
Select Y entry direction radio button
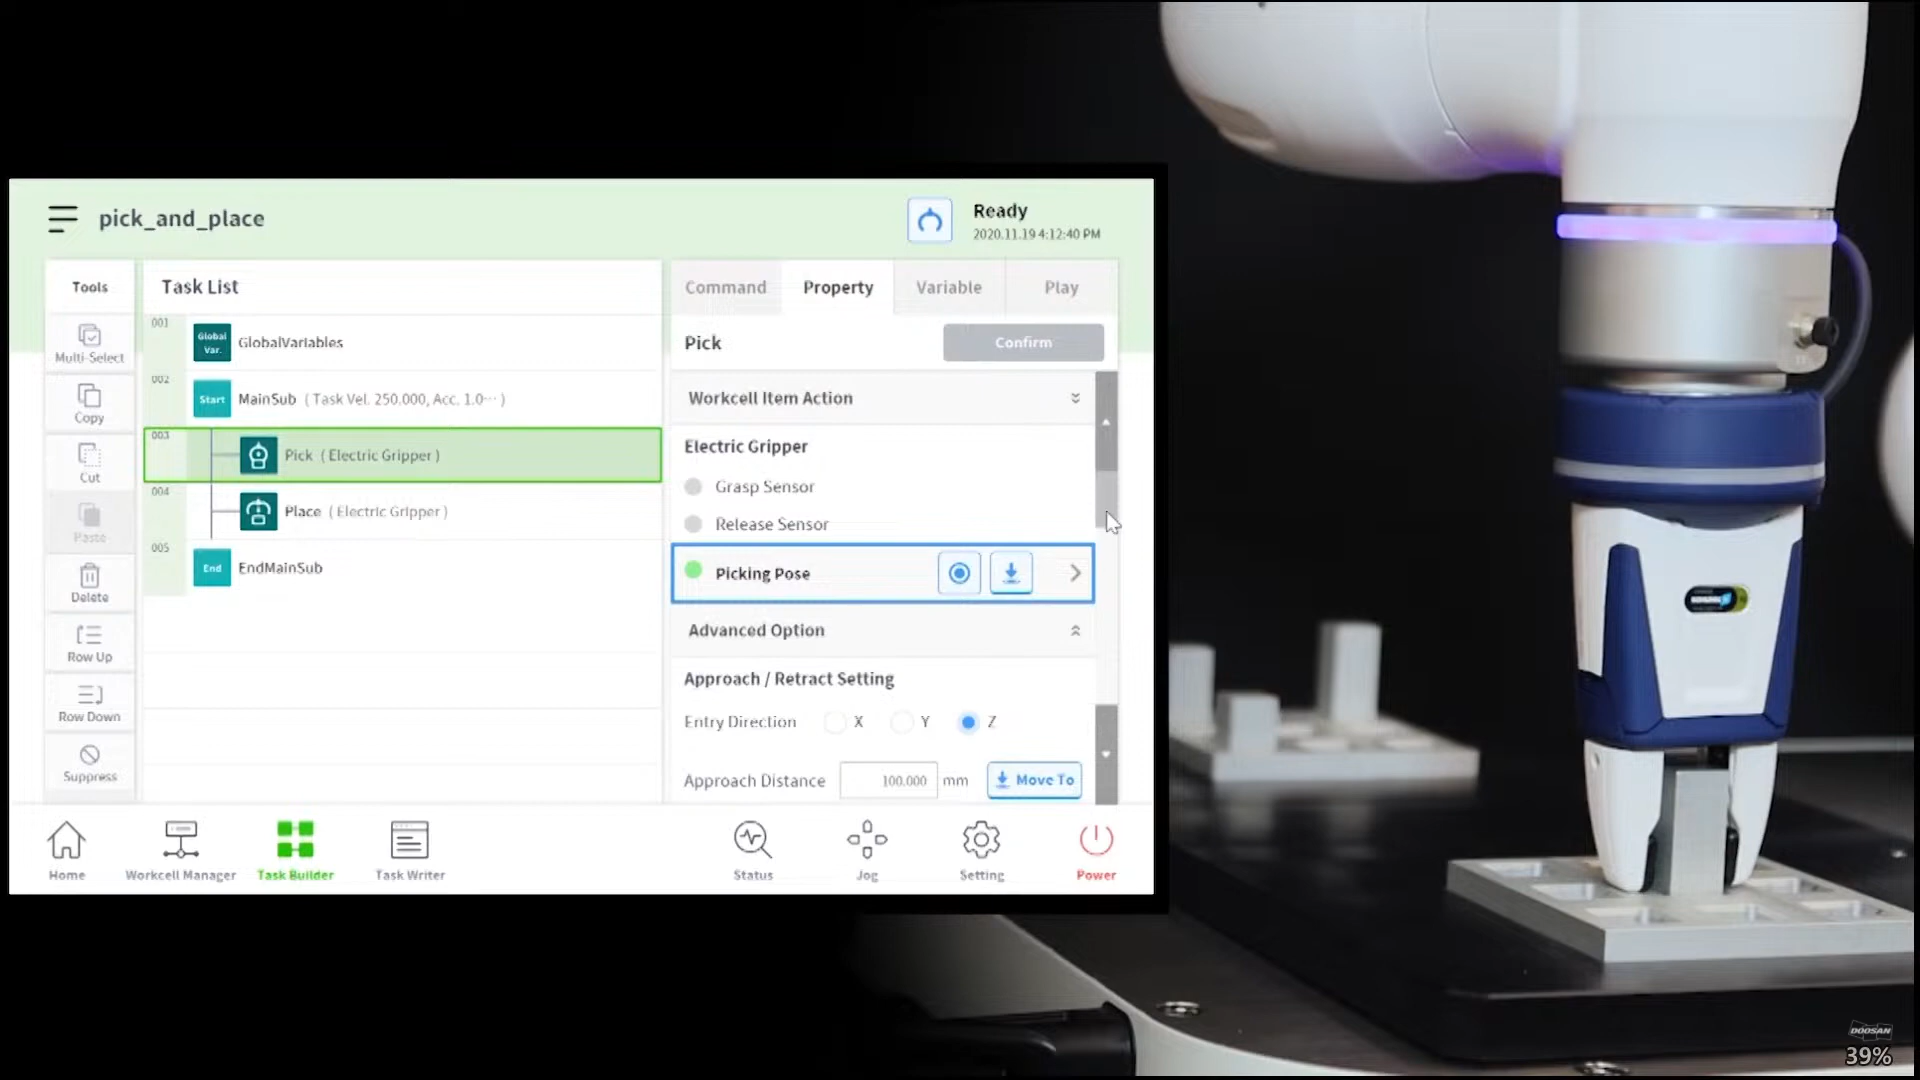click(x=902, y=722)
